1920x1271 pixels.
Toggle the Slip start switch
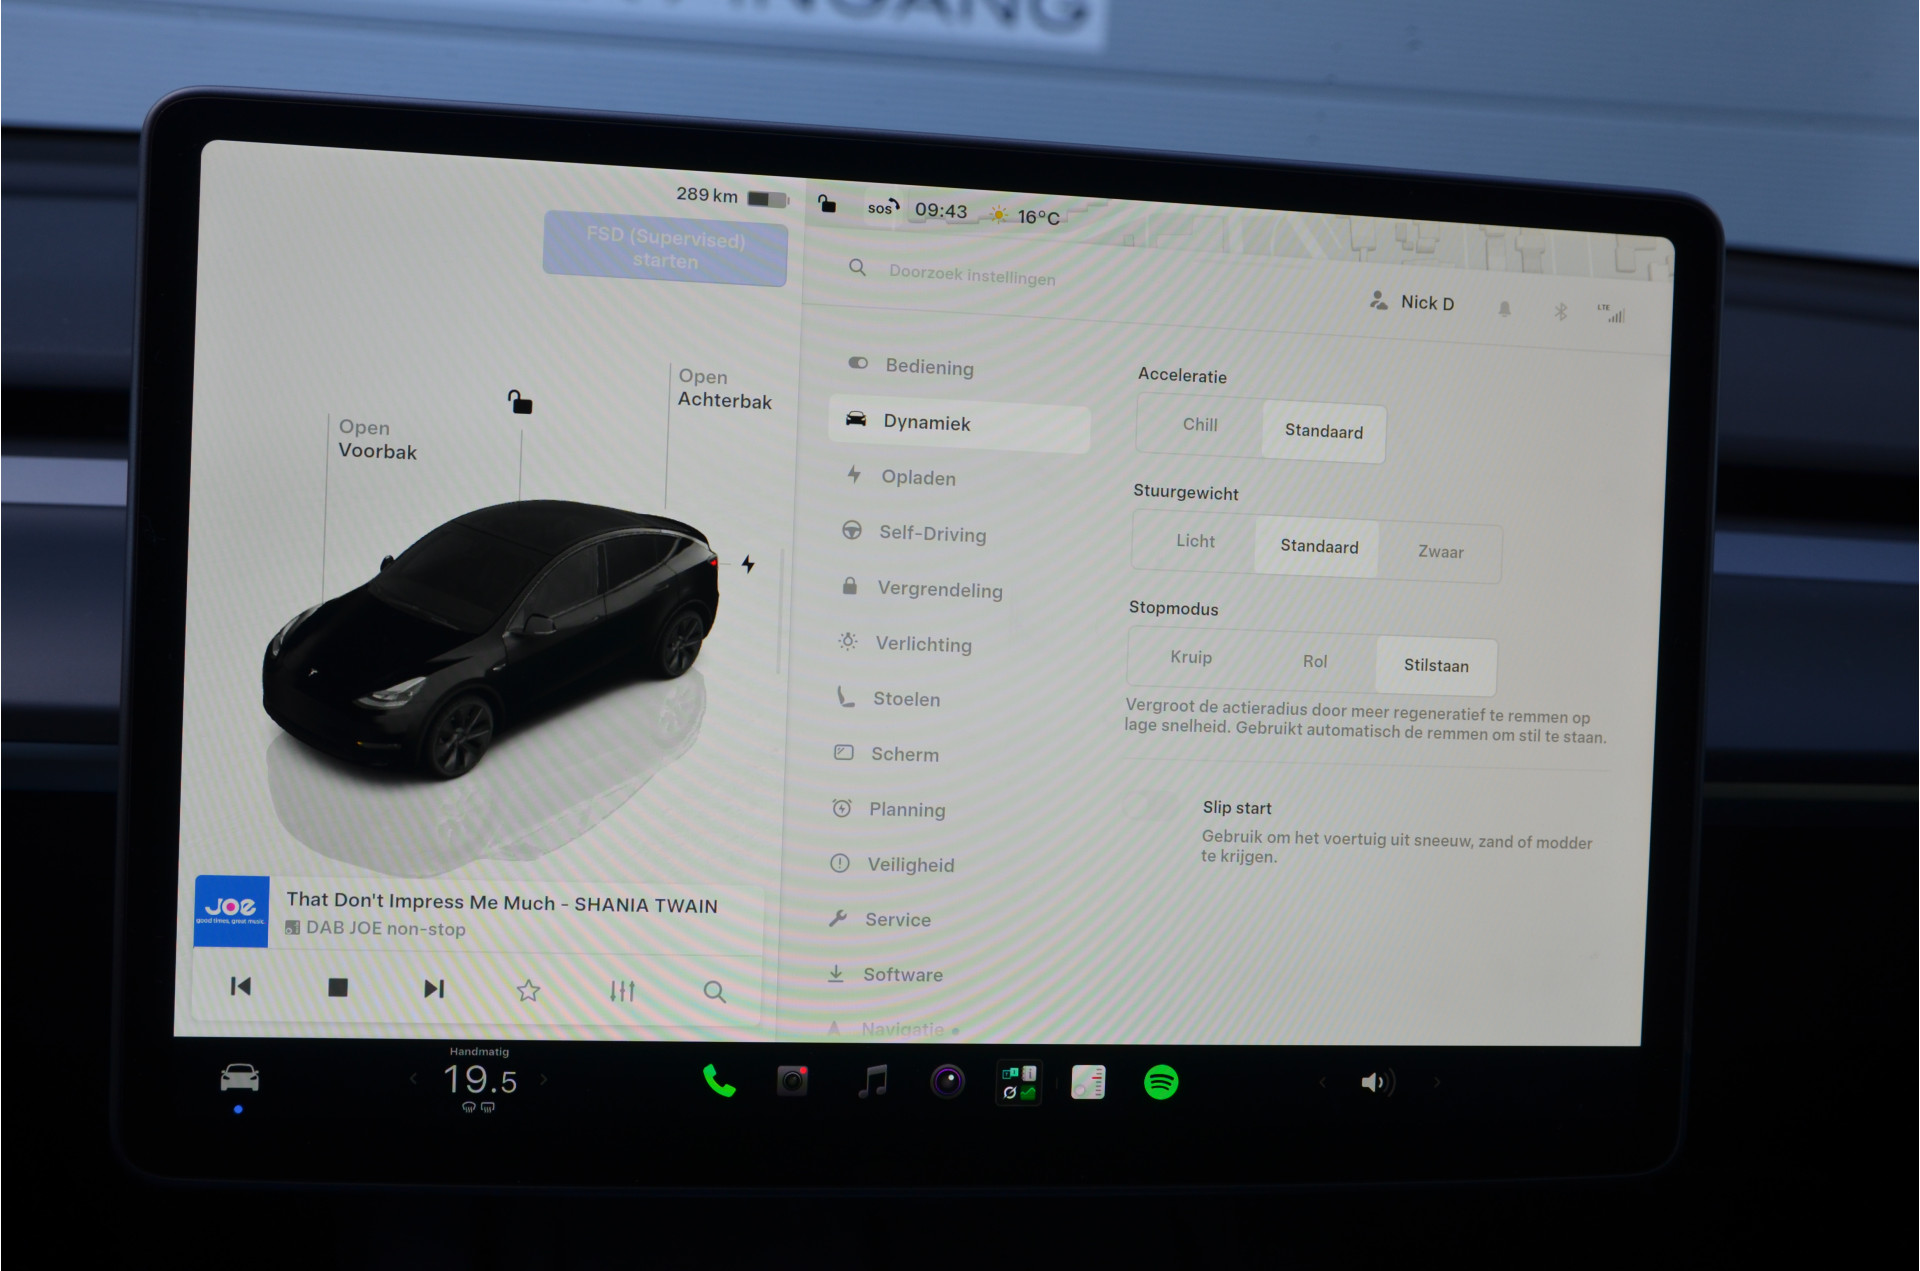1153,806
